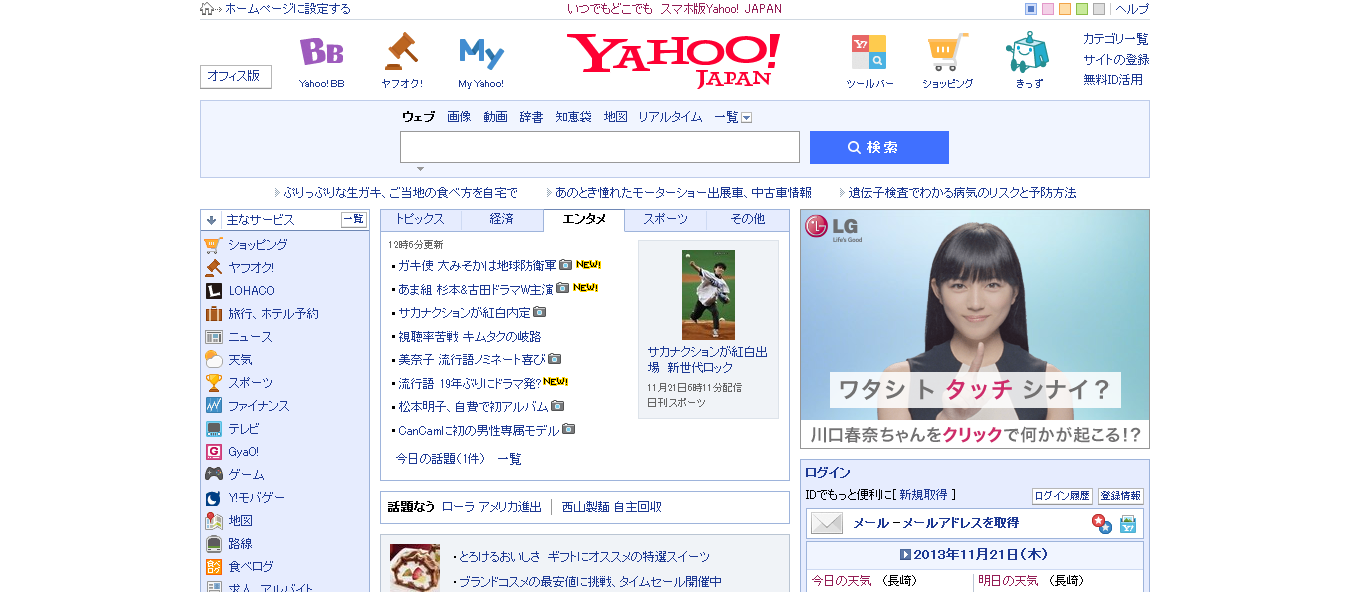Screen dimensions: 1349x592
Task: Select 画像 search category
Action: 459,117
